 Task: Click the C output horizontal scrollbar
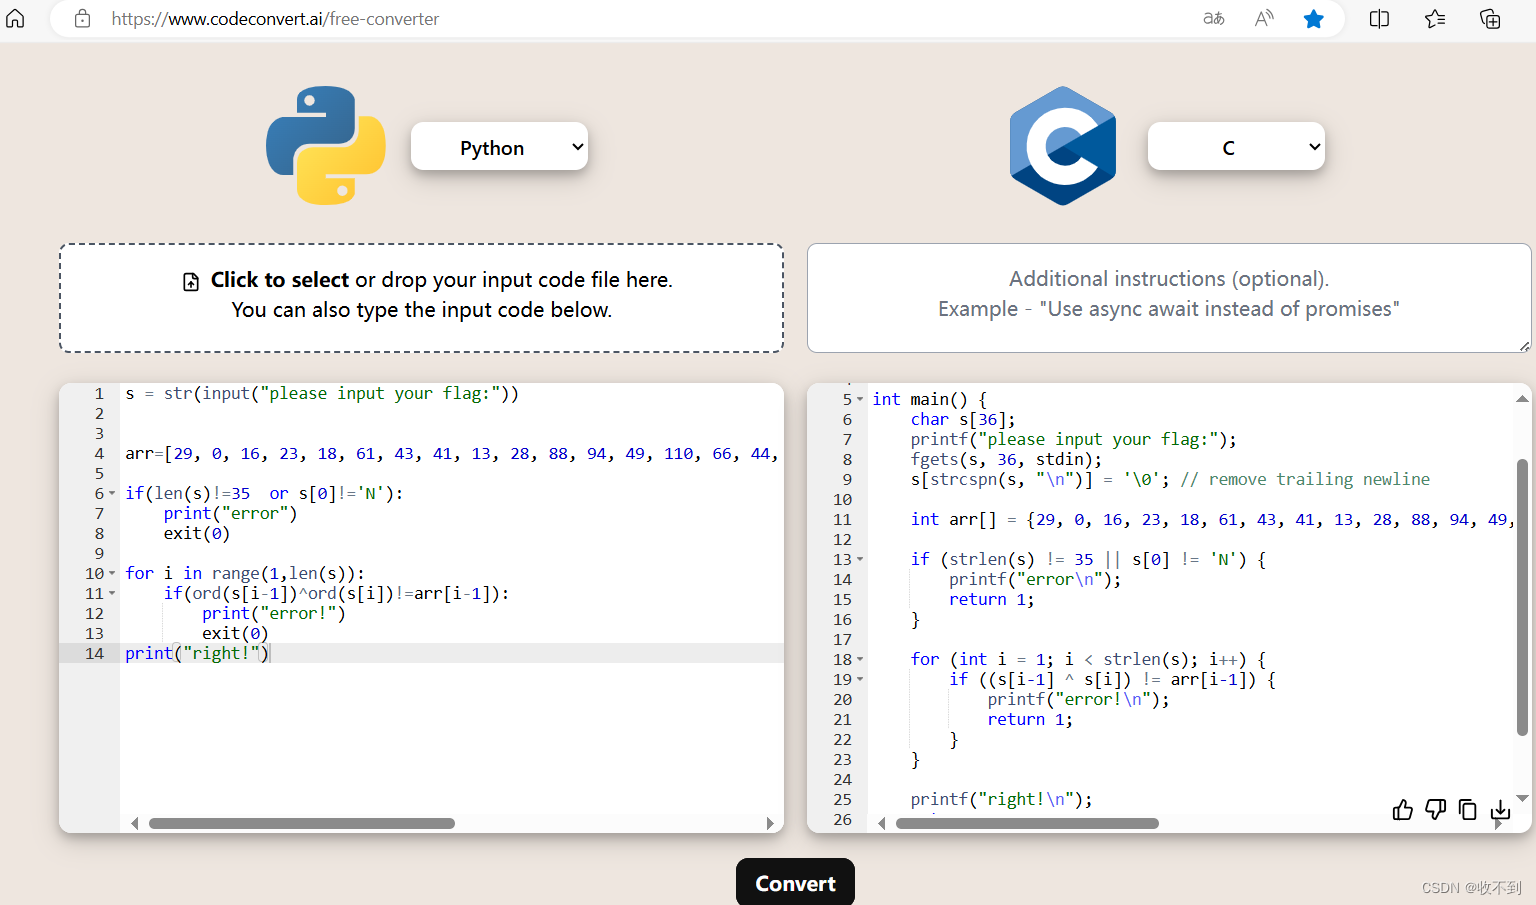point(1027,824)
